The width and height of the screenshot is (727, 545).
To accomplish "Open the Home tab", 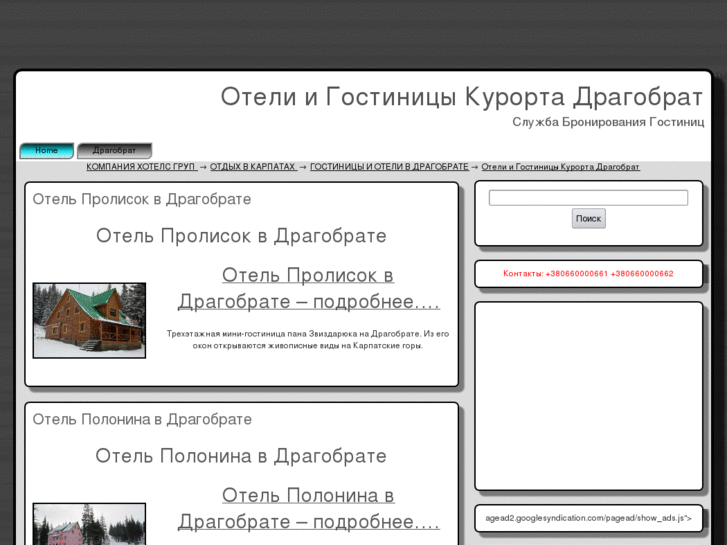I will pos(46,150).
